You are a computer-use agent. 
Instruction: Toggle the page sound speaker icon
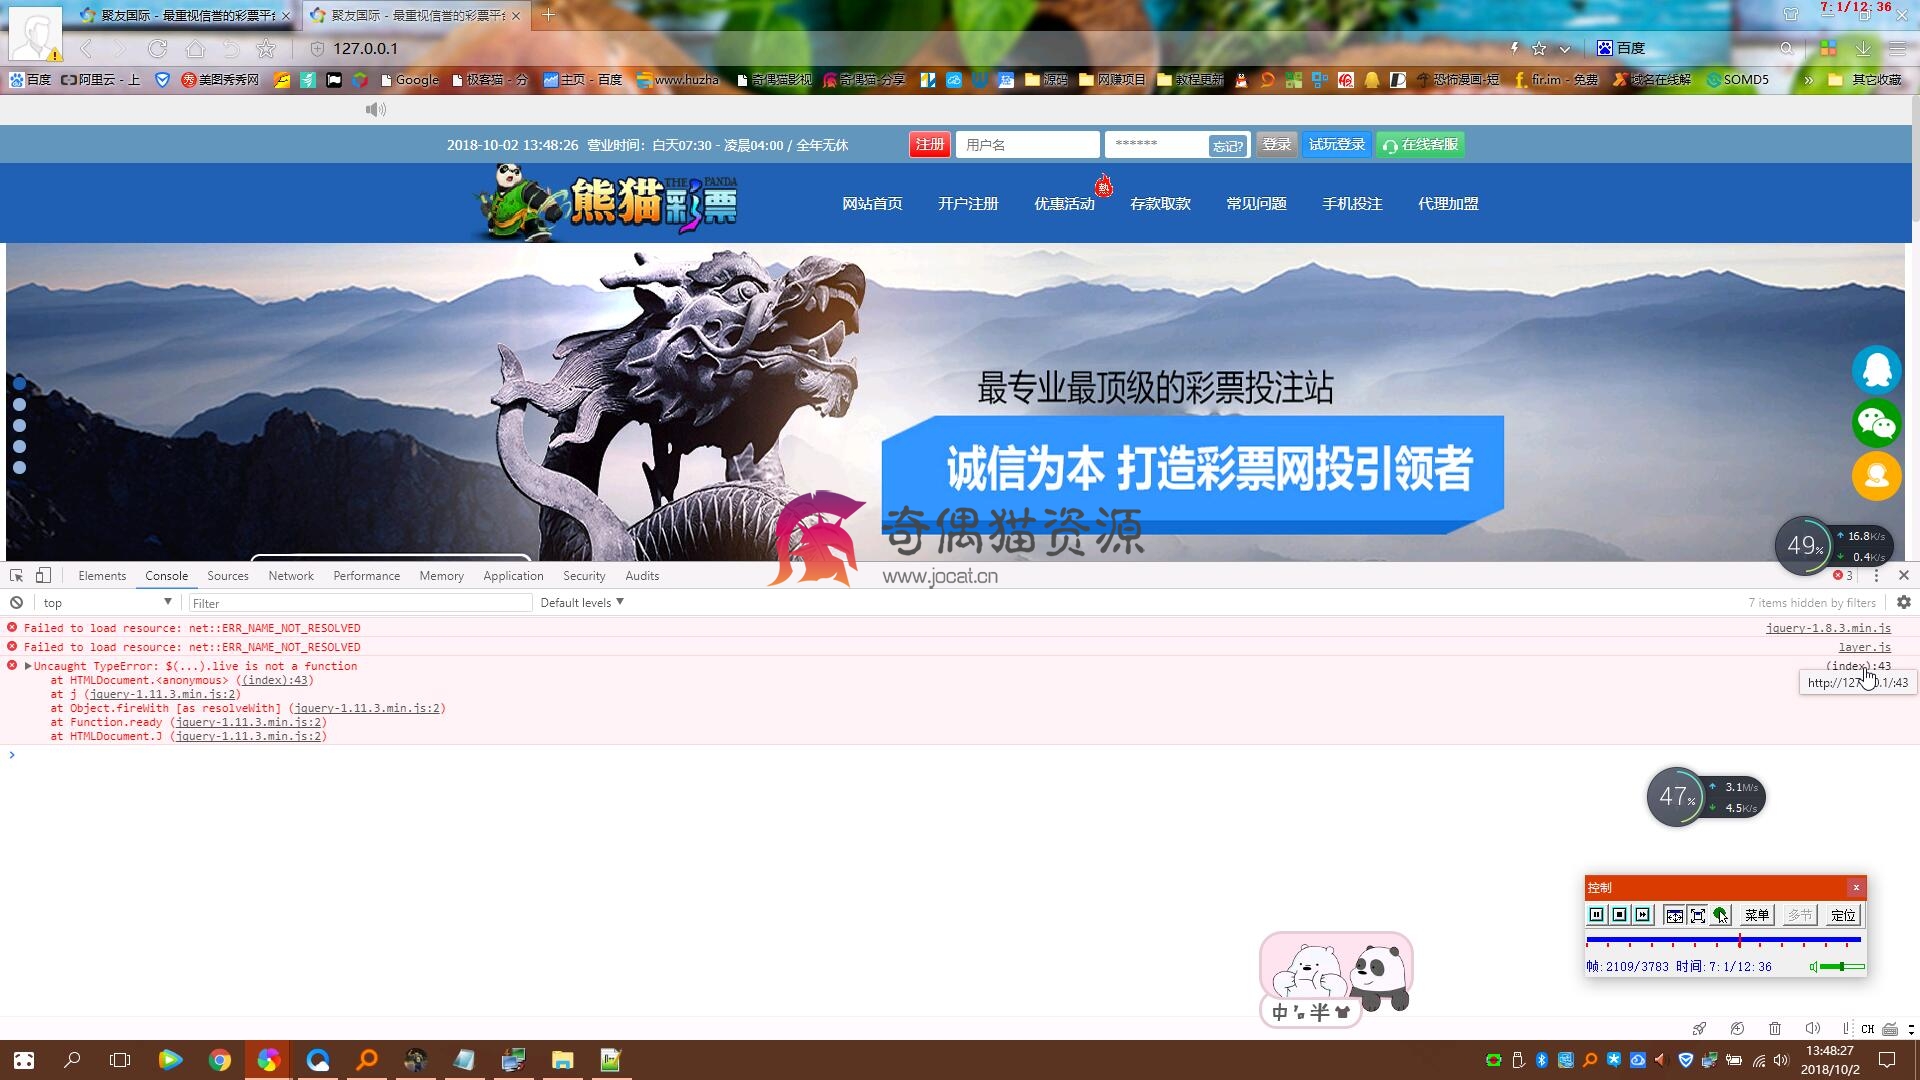click(375, 109)
